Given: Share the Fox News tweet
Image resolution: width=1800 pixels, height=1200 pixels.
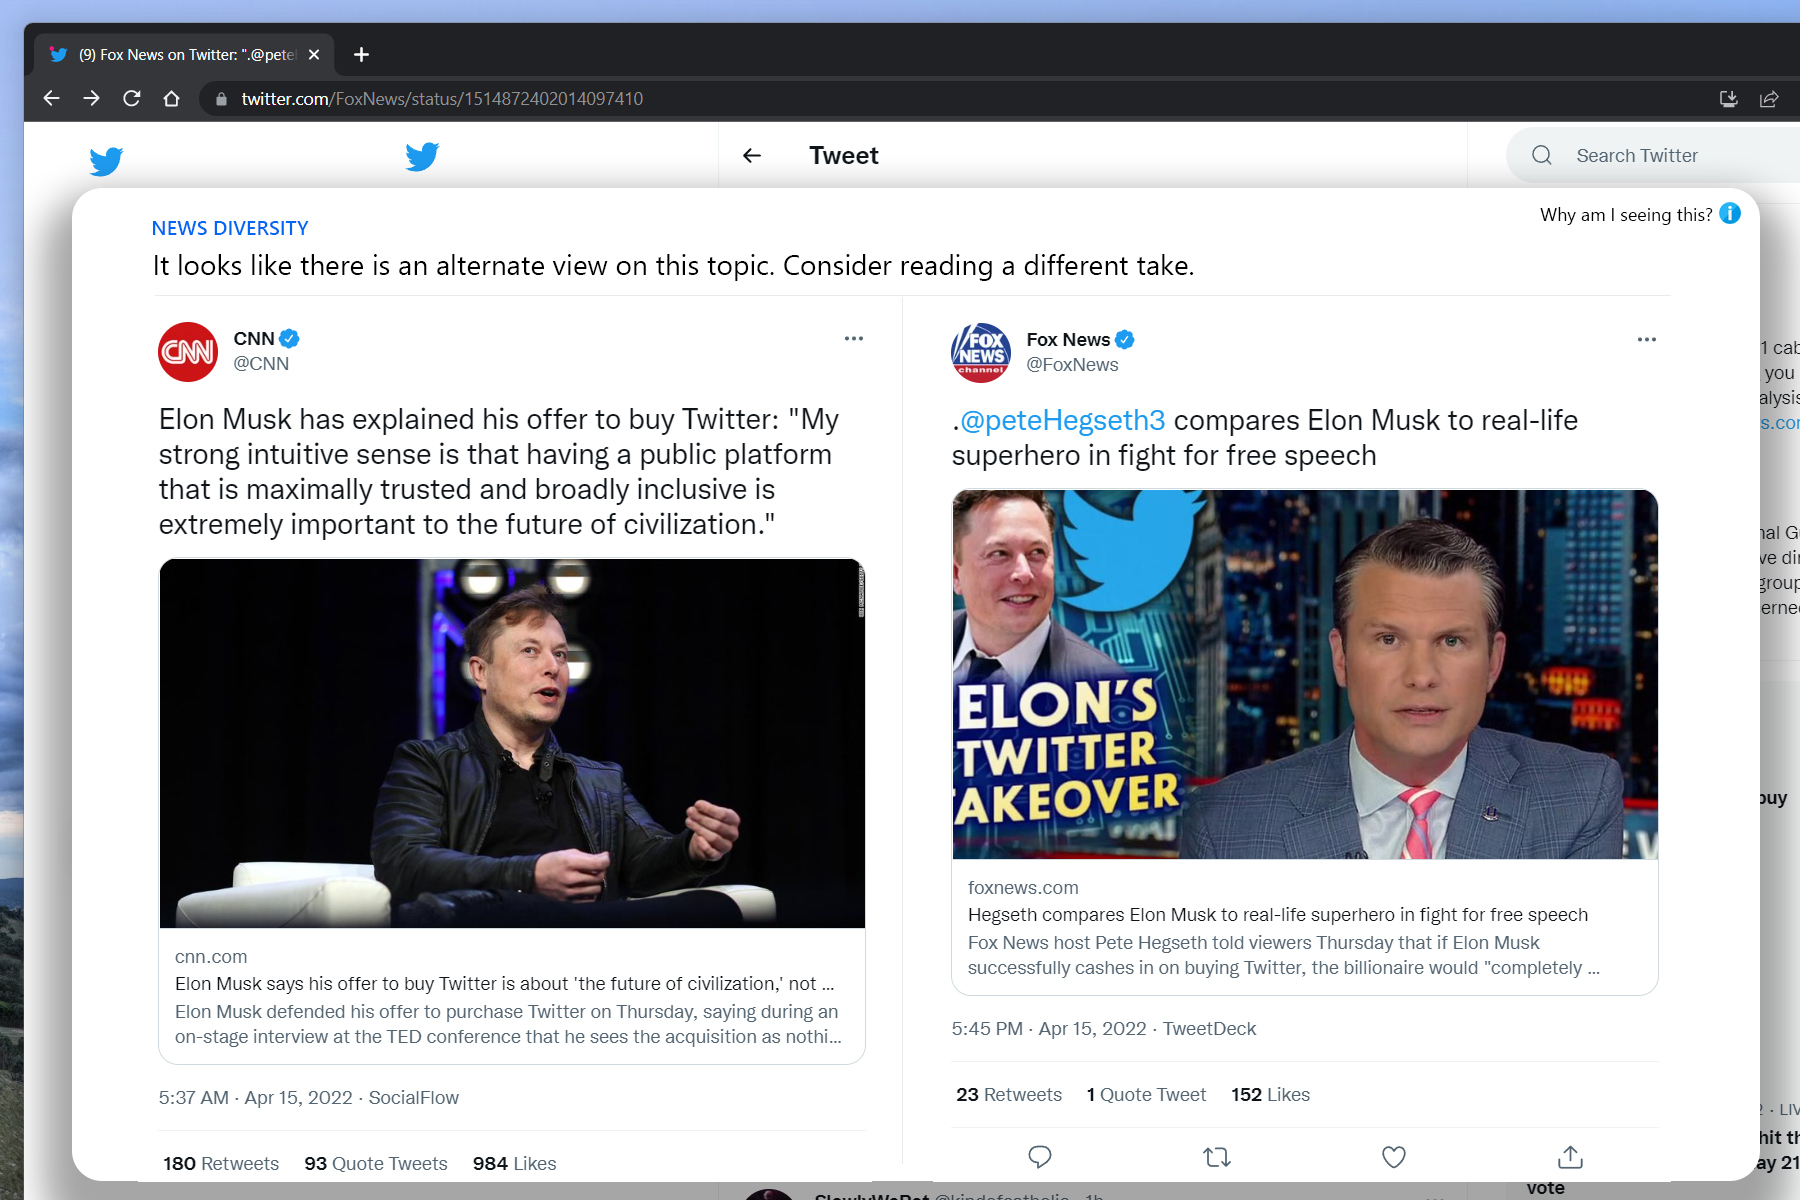Looking at the screenshot, I should coord(1569,1157).
